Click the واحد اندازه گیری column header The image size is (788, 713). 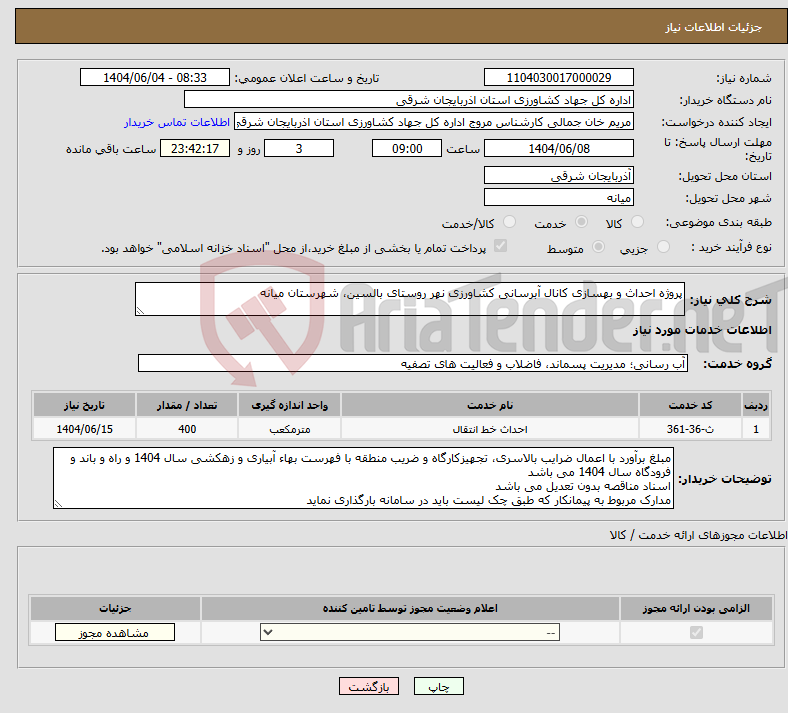289,405
